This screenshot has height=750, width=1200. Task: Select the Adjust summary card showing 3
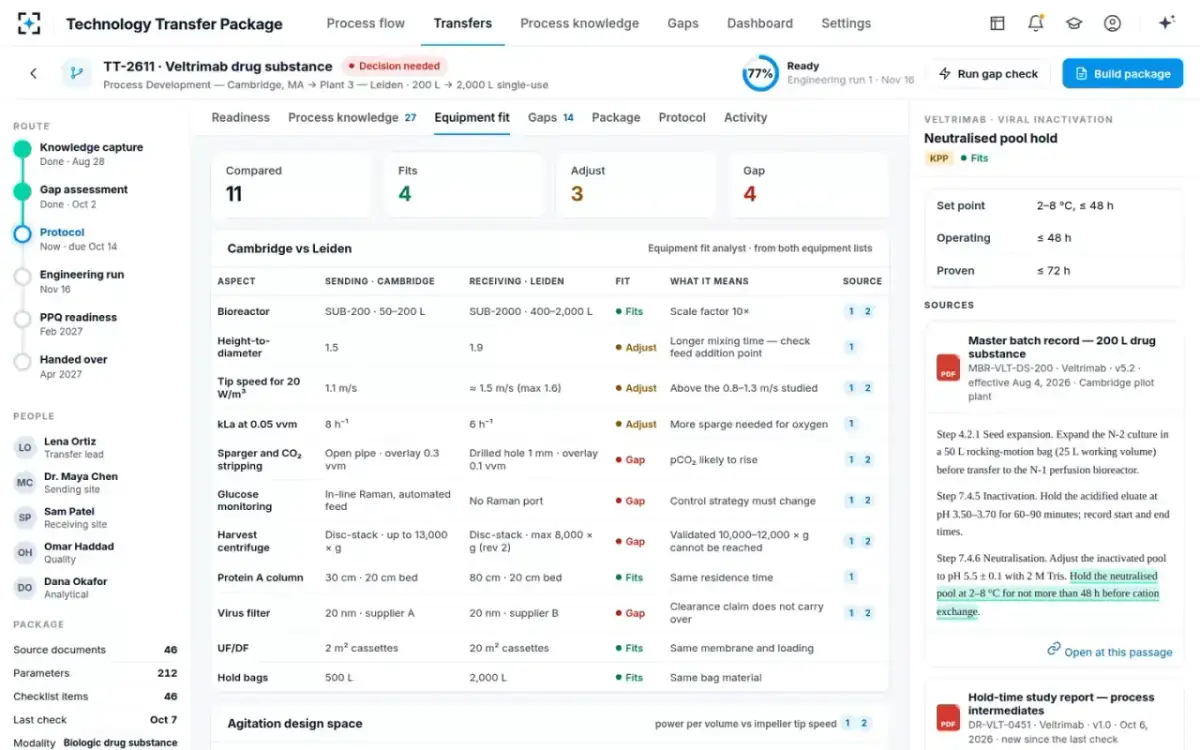636,185
